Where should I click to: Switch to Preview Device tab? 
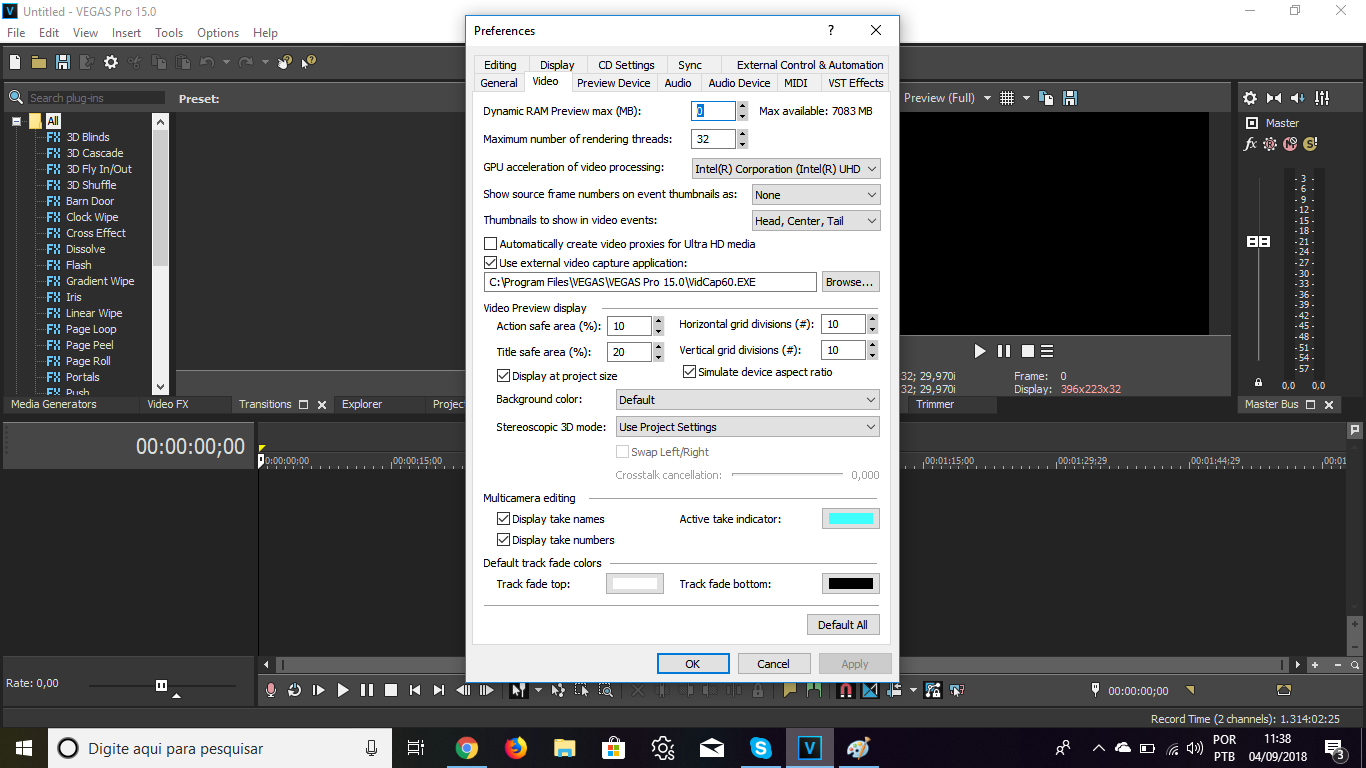(x=613, y=83)
